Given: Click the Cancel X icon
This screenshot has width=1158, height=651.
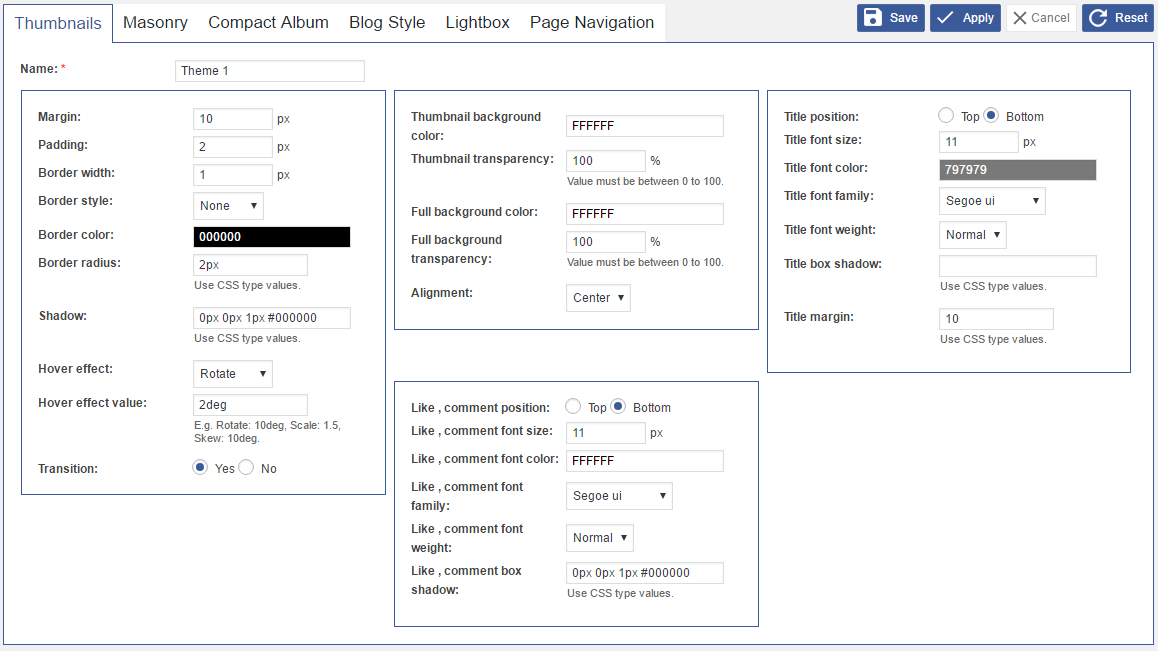Looking at the screenshot, I should (1020, 18).
